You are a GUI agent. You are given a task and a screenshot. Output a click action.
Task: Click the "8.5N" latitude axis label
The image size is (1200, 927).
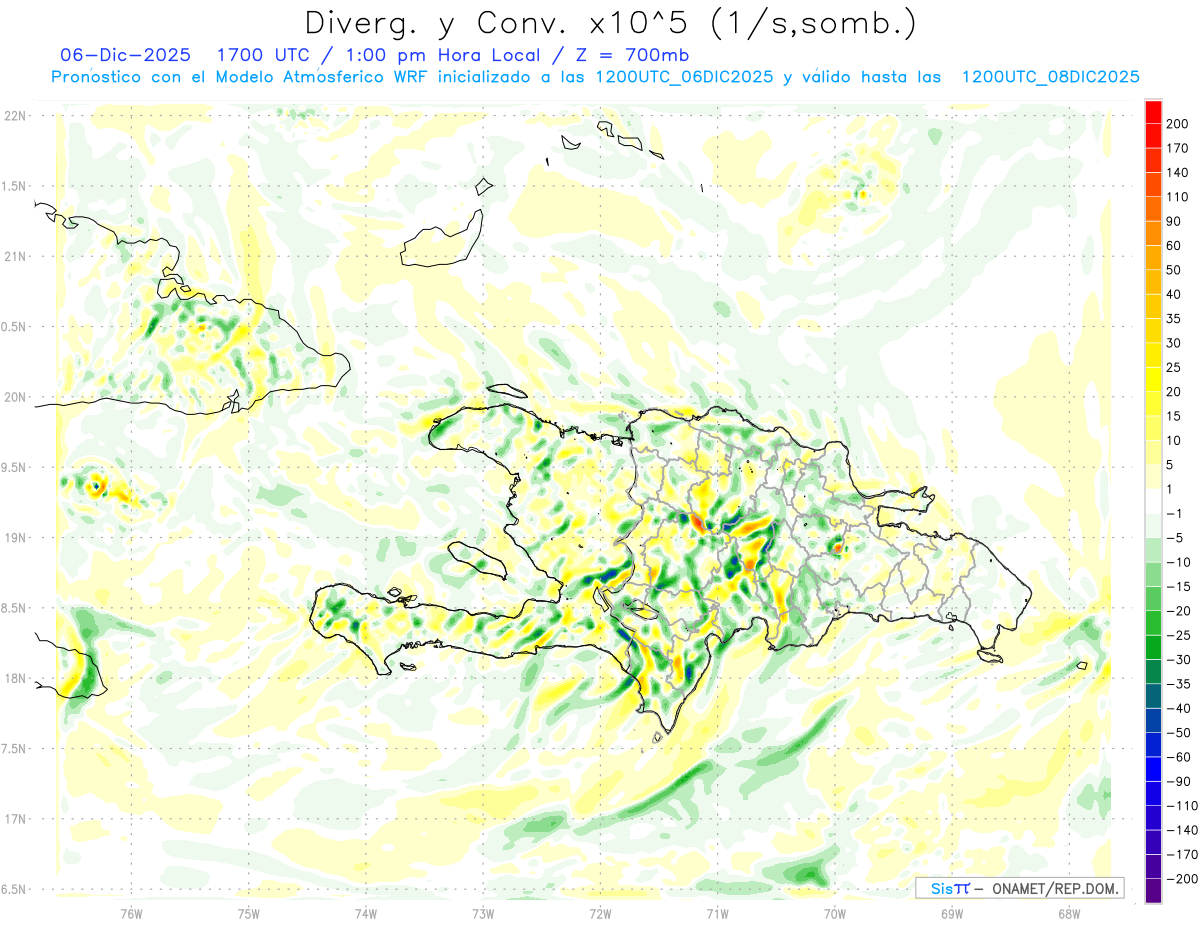15,608
